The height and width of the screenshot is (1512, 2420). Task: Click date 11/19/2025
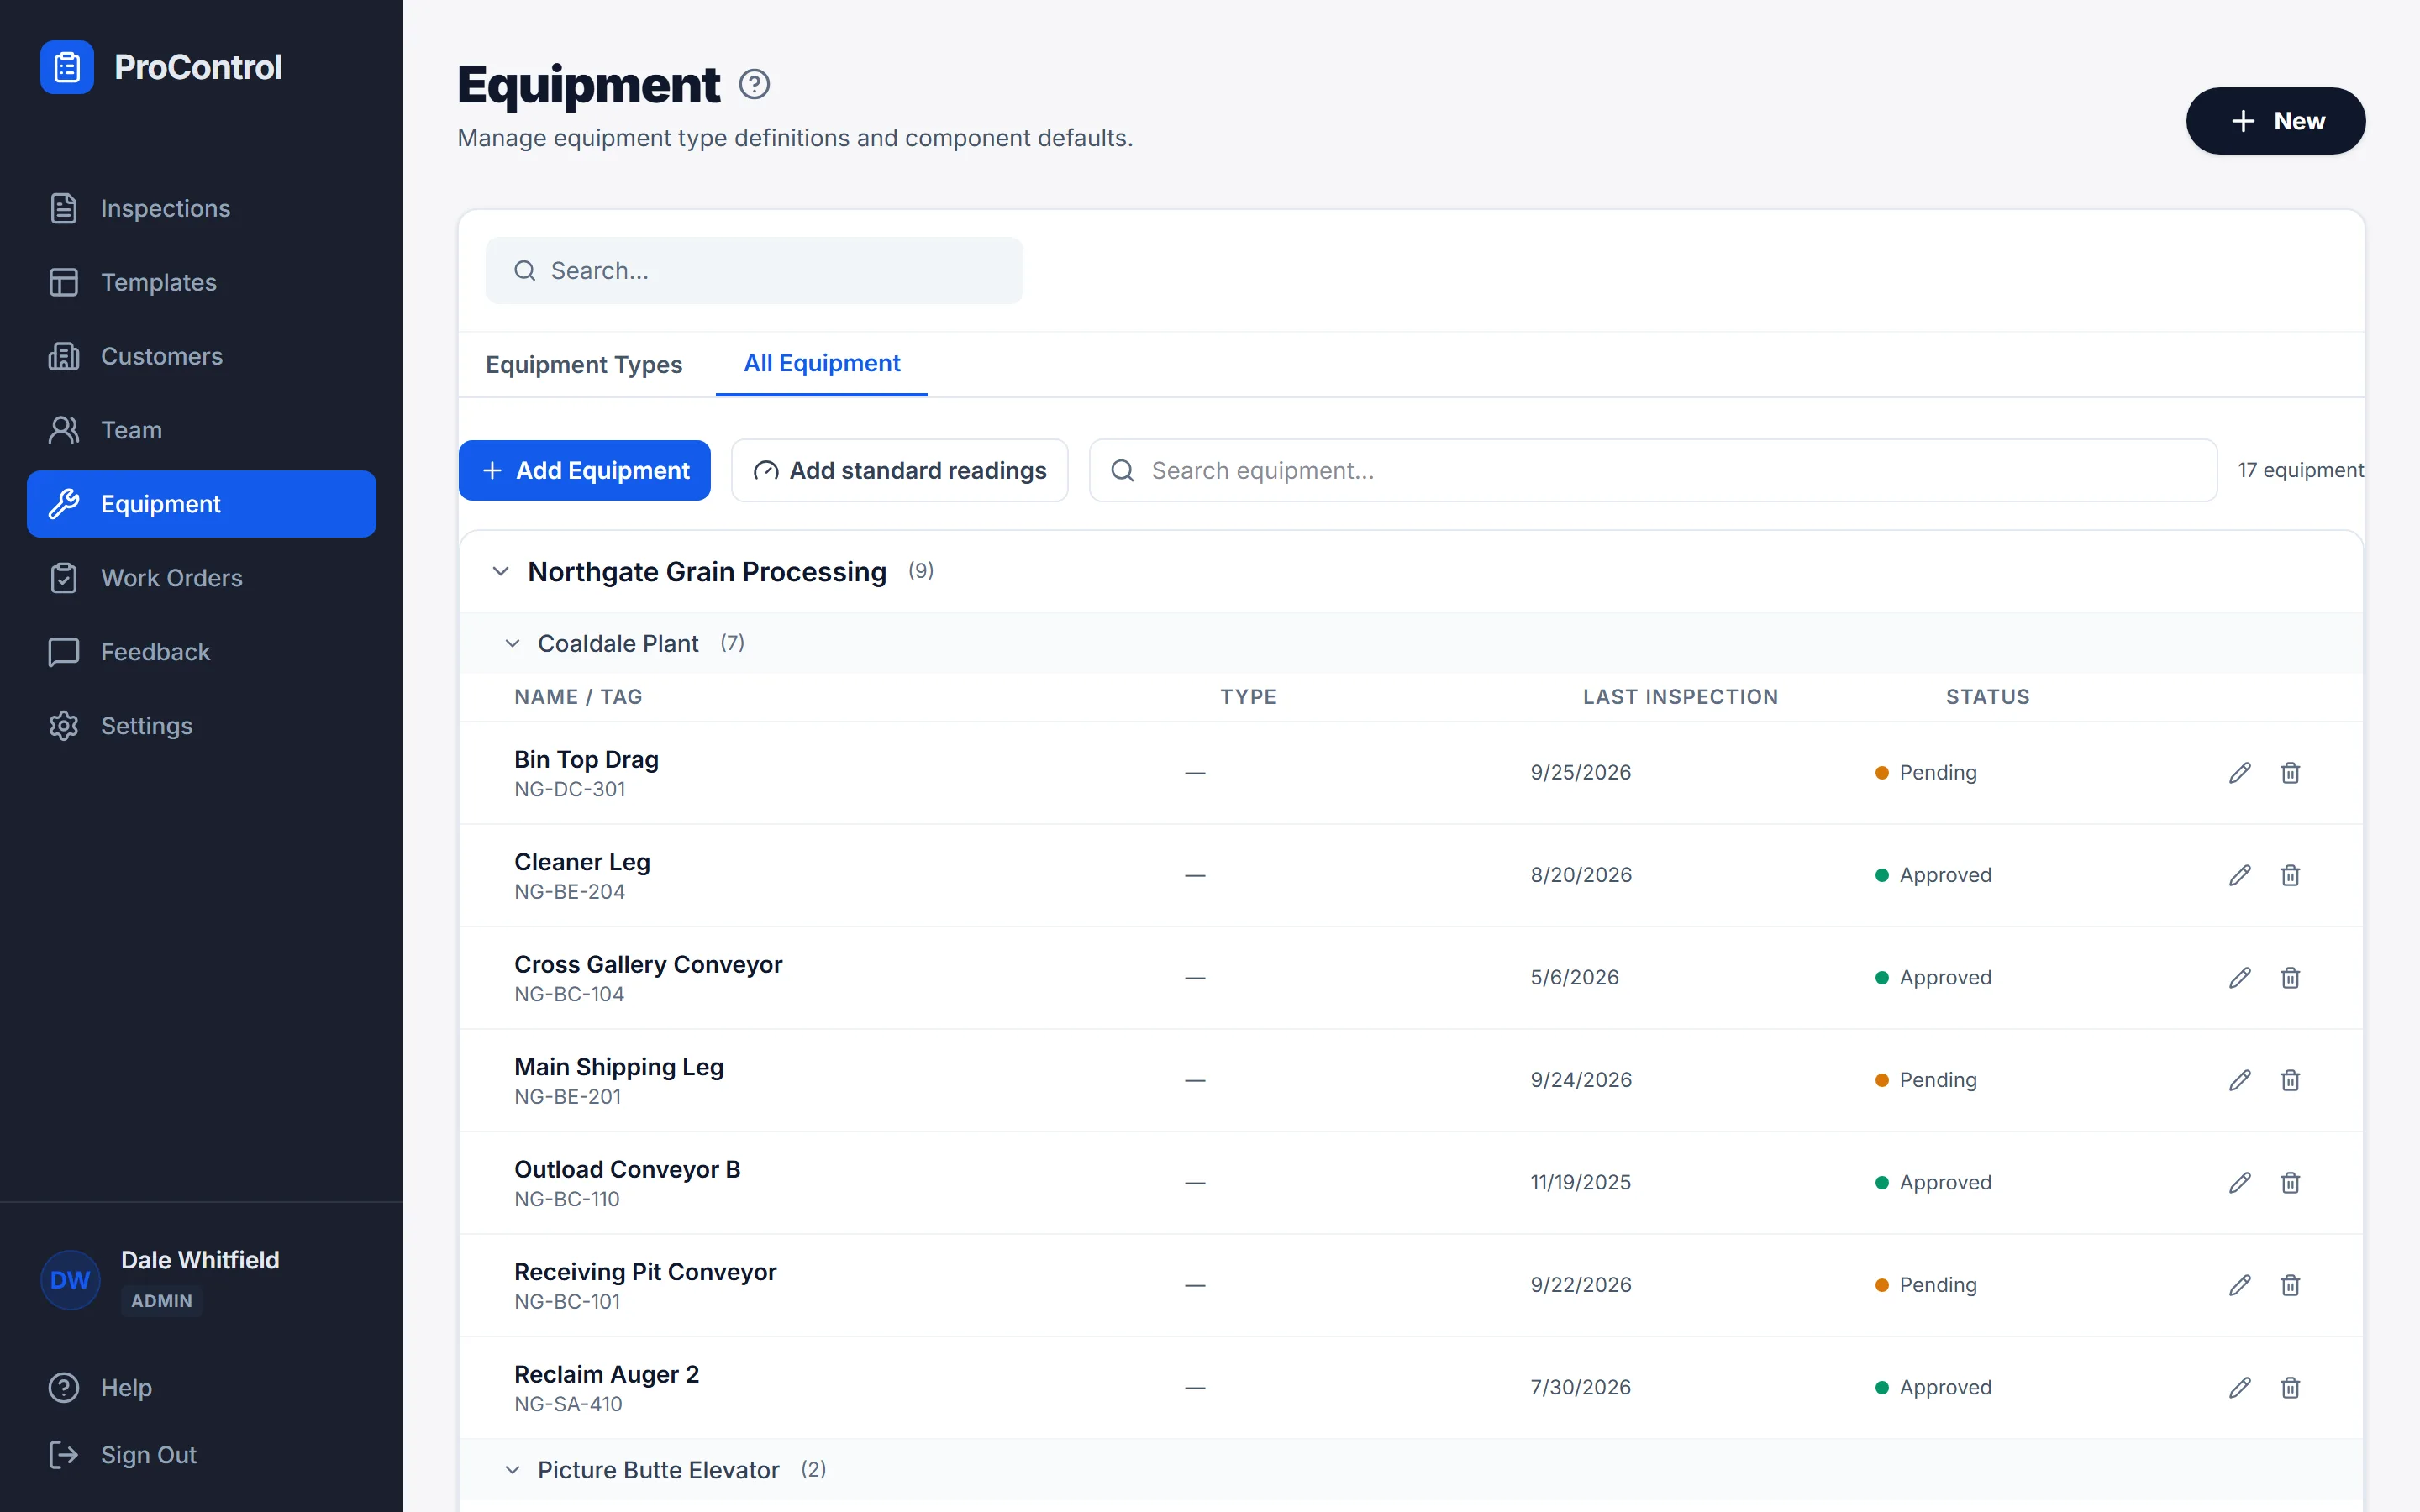pyautogui.click(x=1580, y=1183)
